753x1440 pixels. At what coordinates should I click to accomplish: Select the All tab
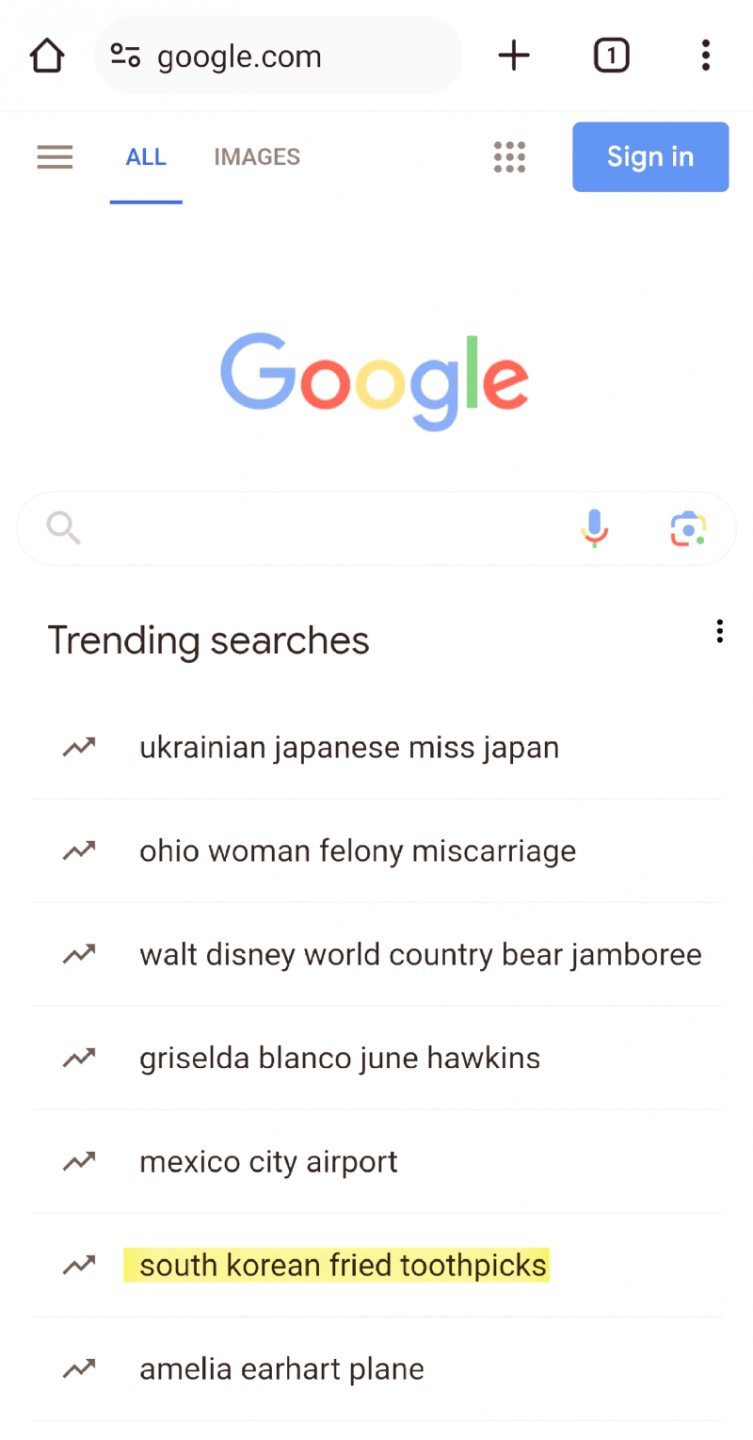coord(146,157)
